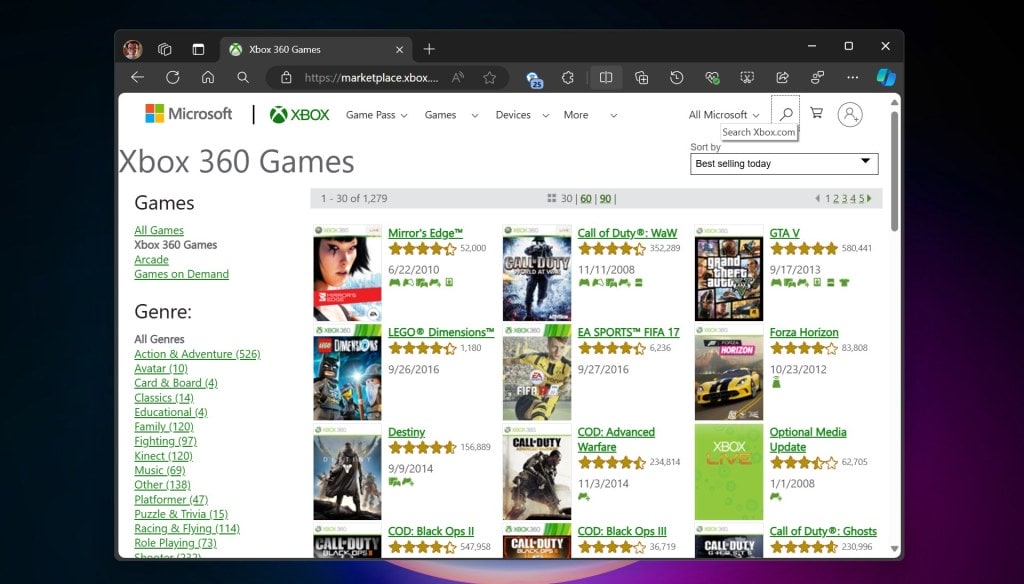Screen dimensions: 1024x584
Task: Open a new tab with plus button
Action: (429, 49)
